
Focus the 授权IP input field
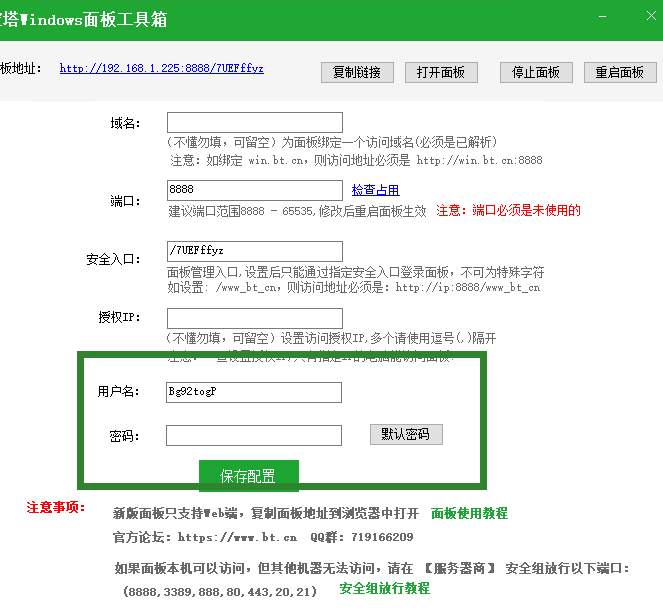pos(255,318)
